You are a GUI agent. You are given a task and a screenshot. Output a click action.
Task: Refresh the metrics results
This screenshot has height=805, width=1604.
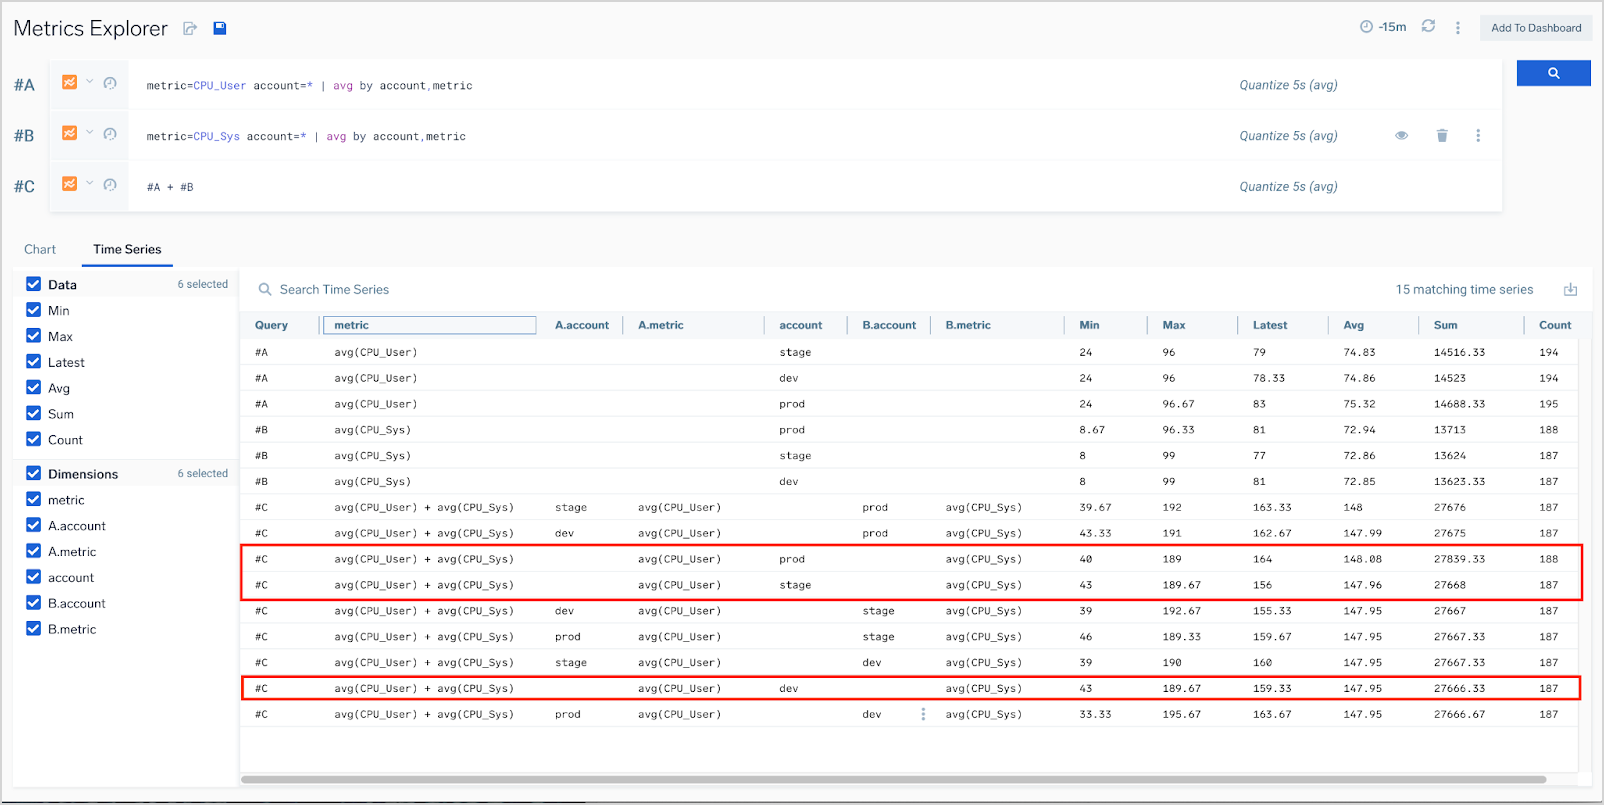[1428, 26]
